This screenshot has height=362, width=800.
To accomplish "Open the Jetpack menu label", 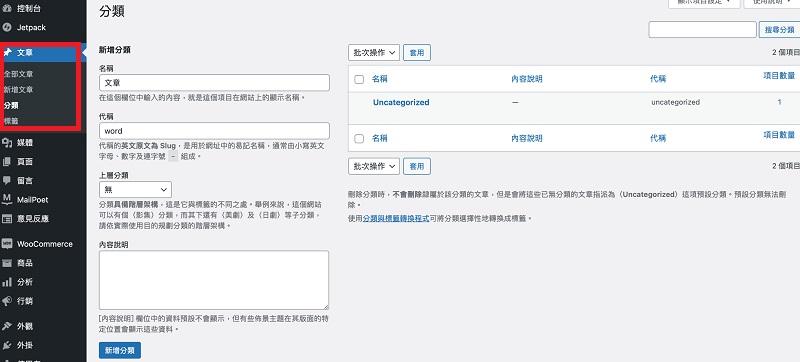I will point(31,28).
